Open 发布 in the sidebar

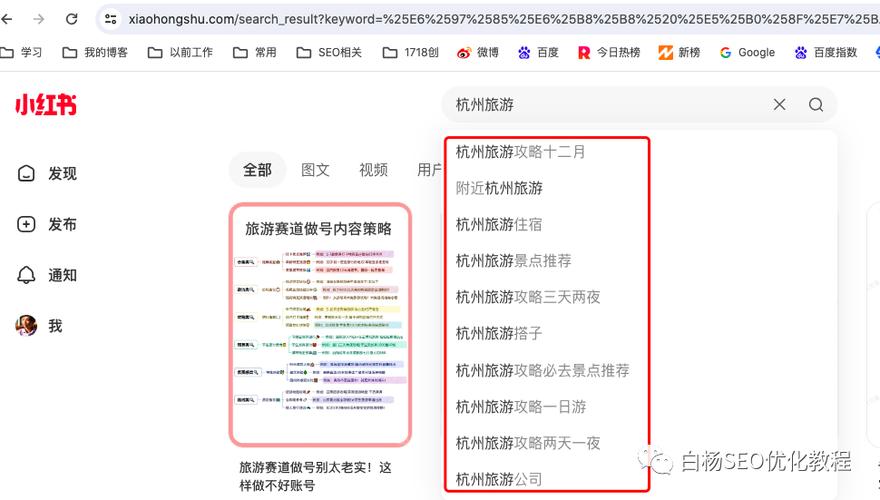[47, 224]
